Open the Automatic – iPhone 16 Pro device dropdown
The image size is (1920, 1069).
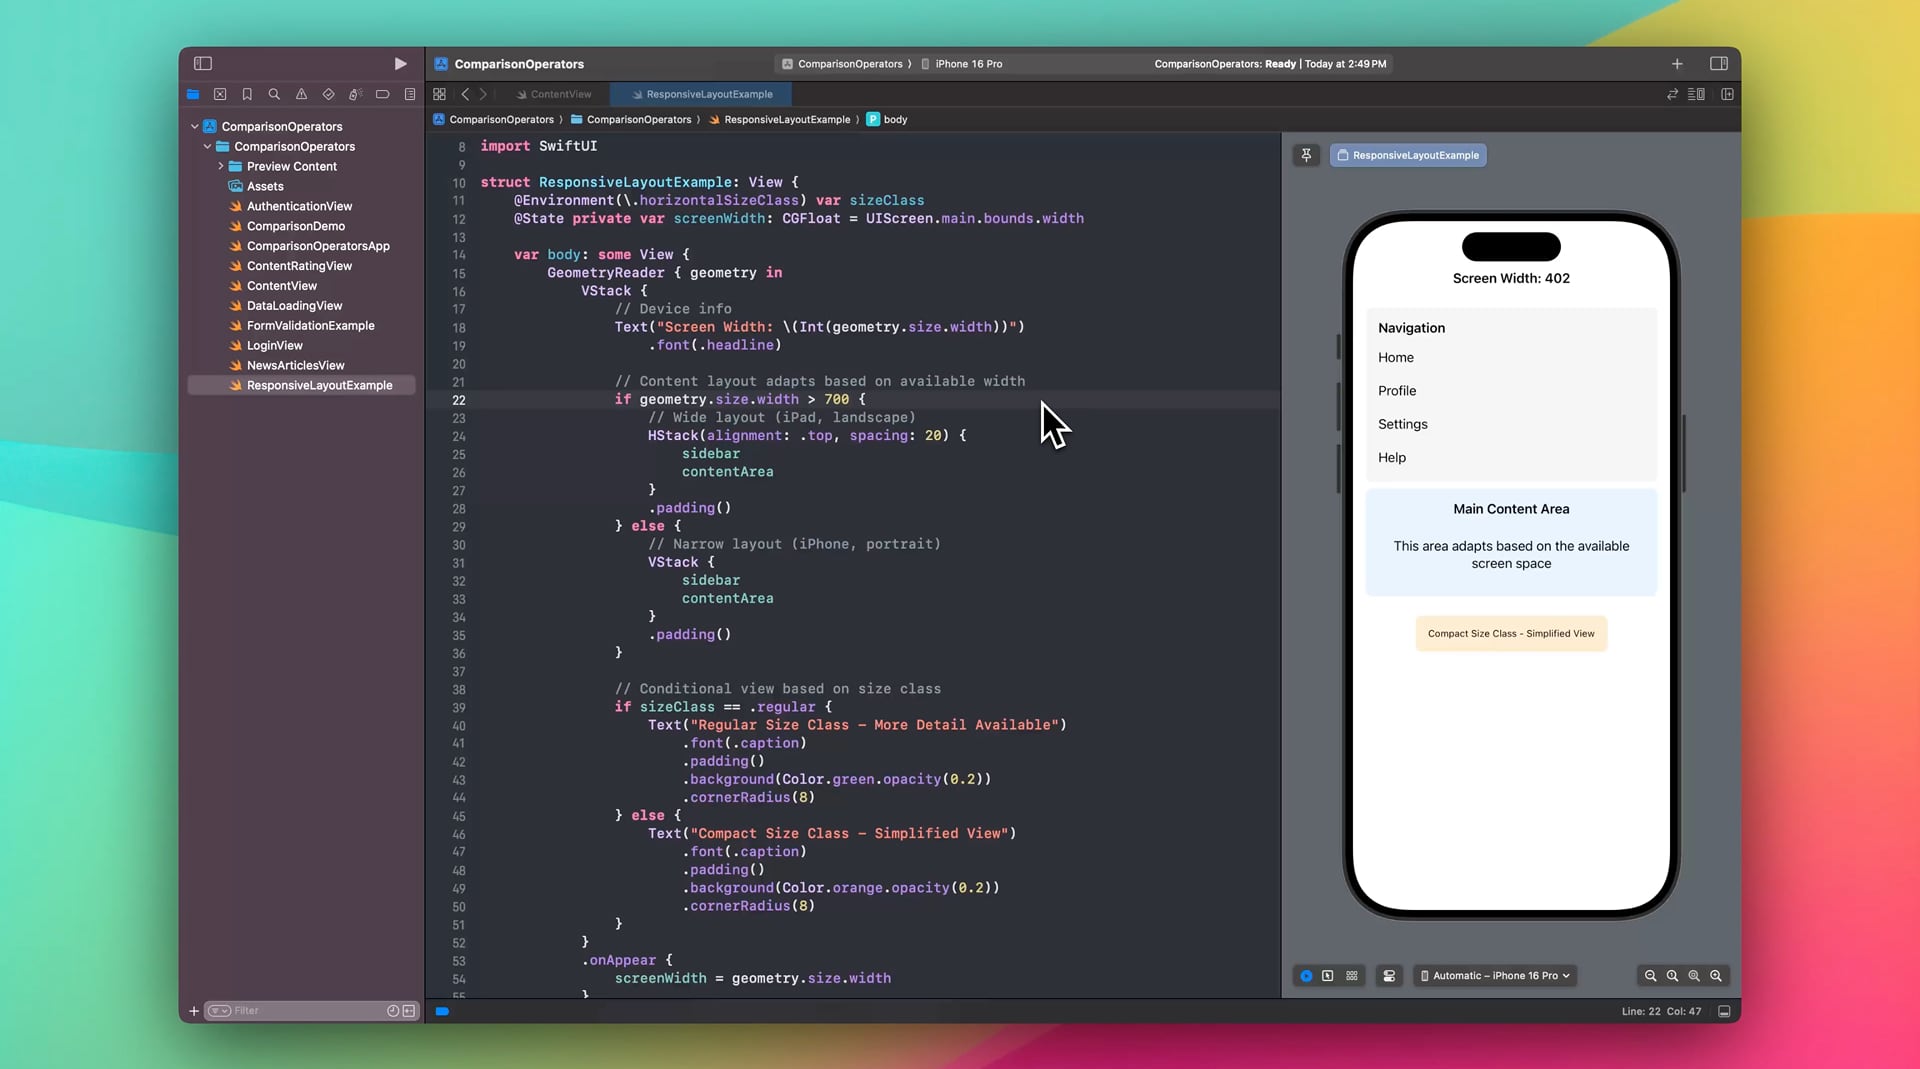[x=1495, y=976]
